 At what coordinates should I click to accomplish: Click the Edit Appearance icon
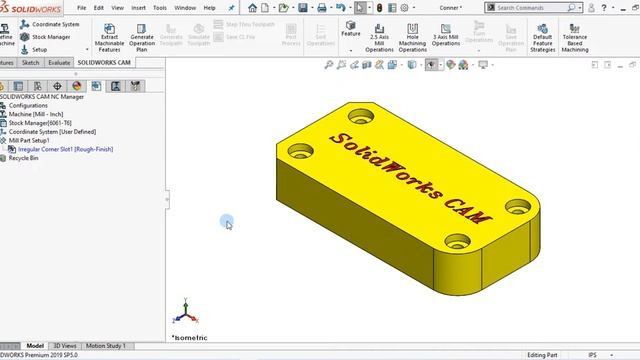(x=450, y=65)
